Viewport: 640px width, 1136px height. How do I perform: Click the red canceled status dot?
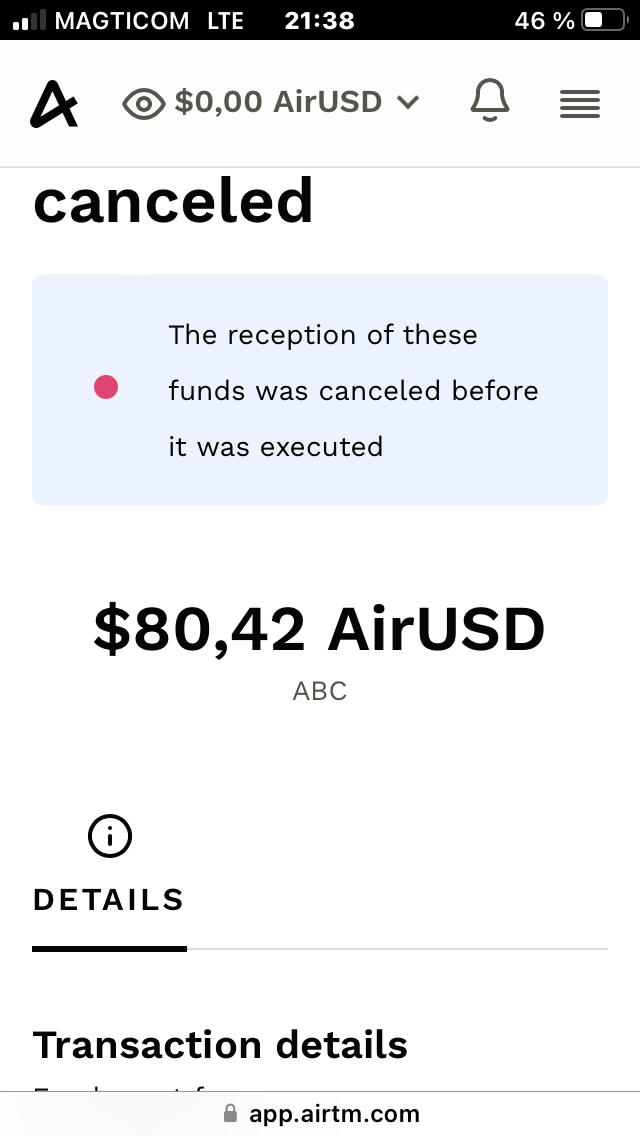tap(106, 387)
